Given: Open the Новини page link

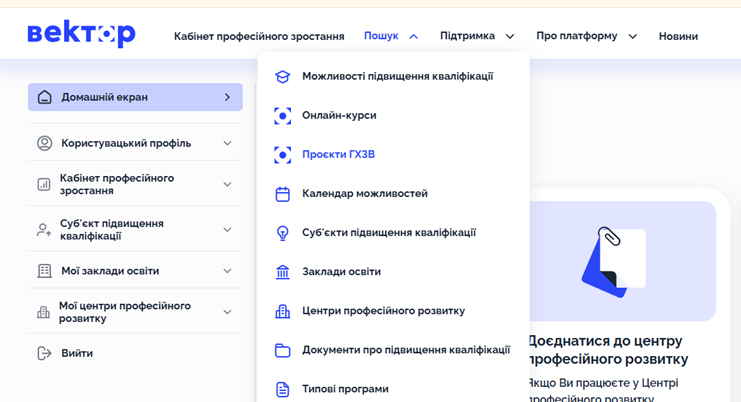Looking at the screenshot, I should tap(678, 36).
